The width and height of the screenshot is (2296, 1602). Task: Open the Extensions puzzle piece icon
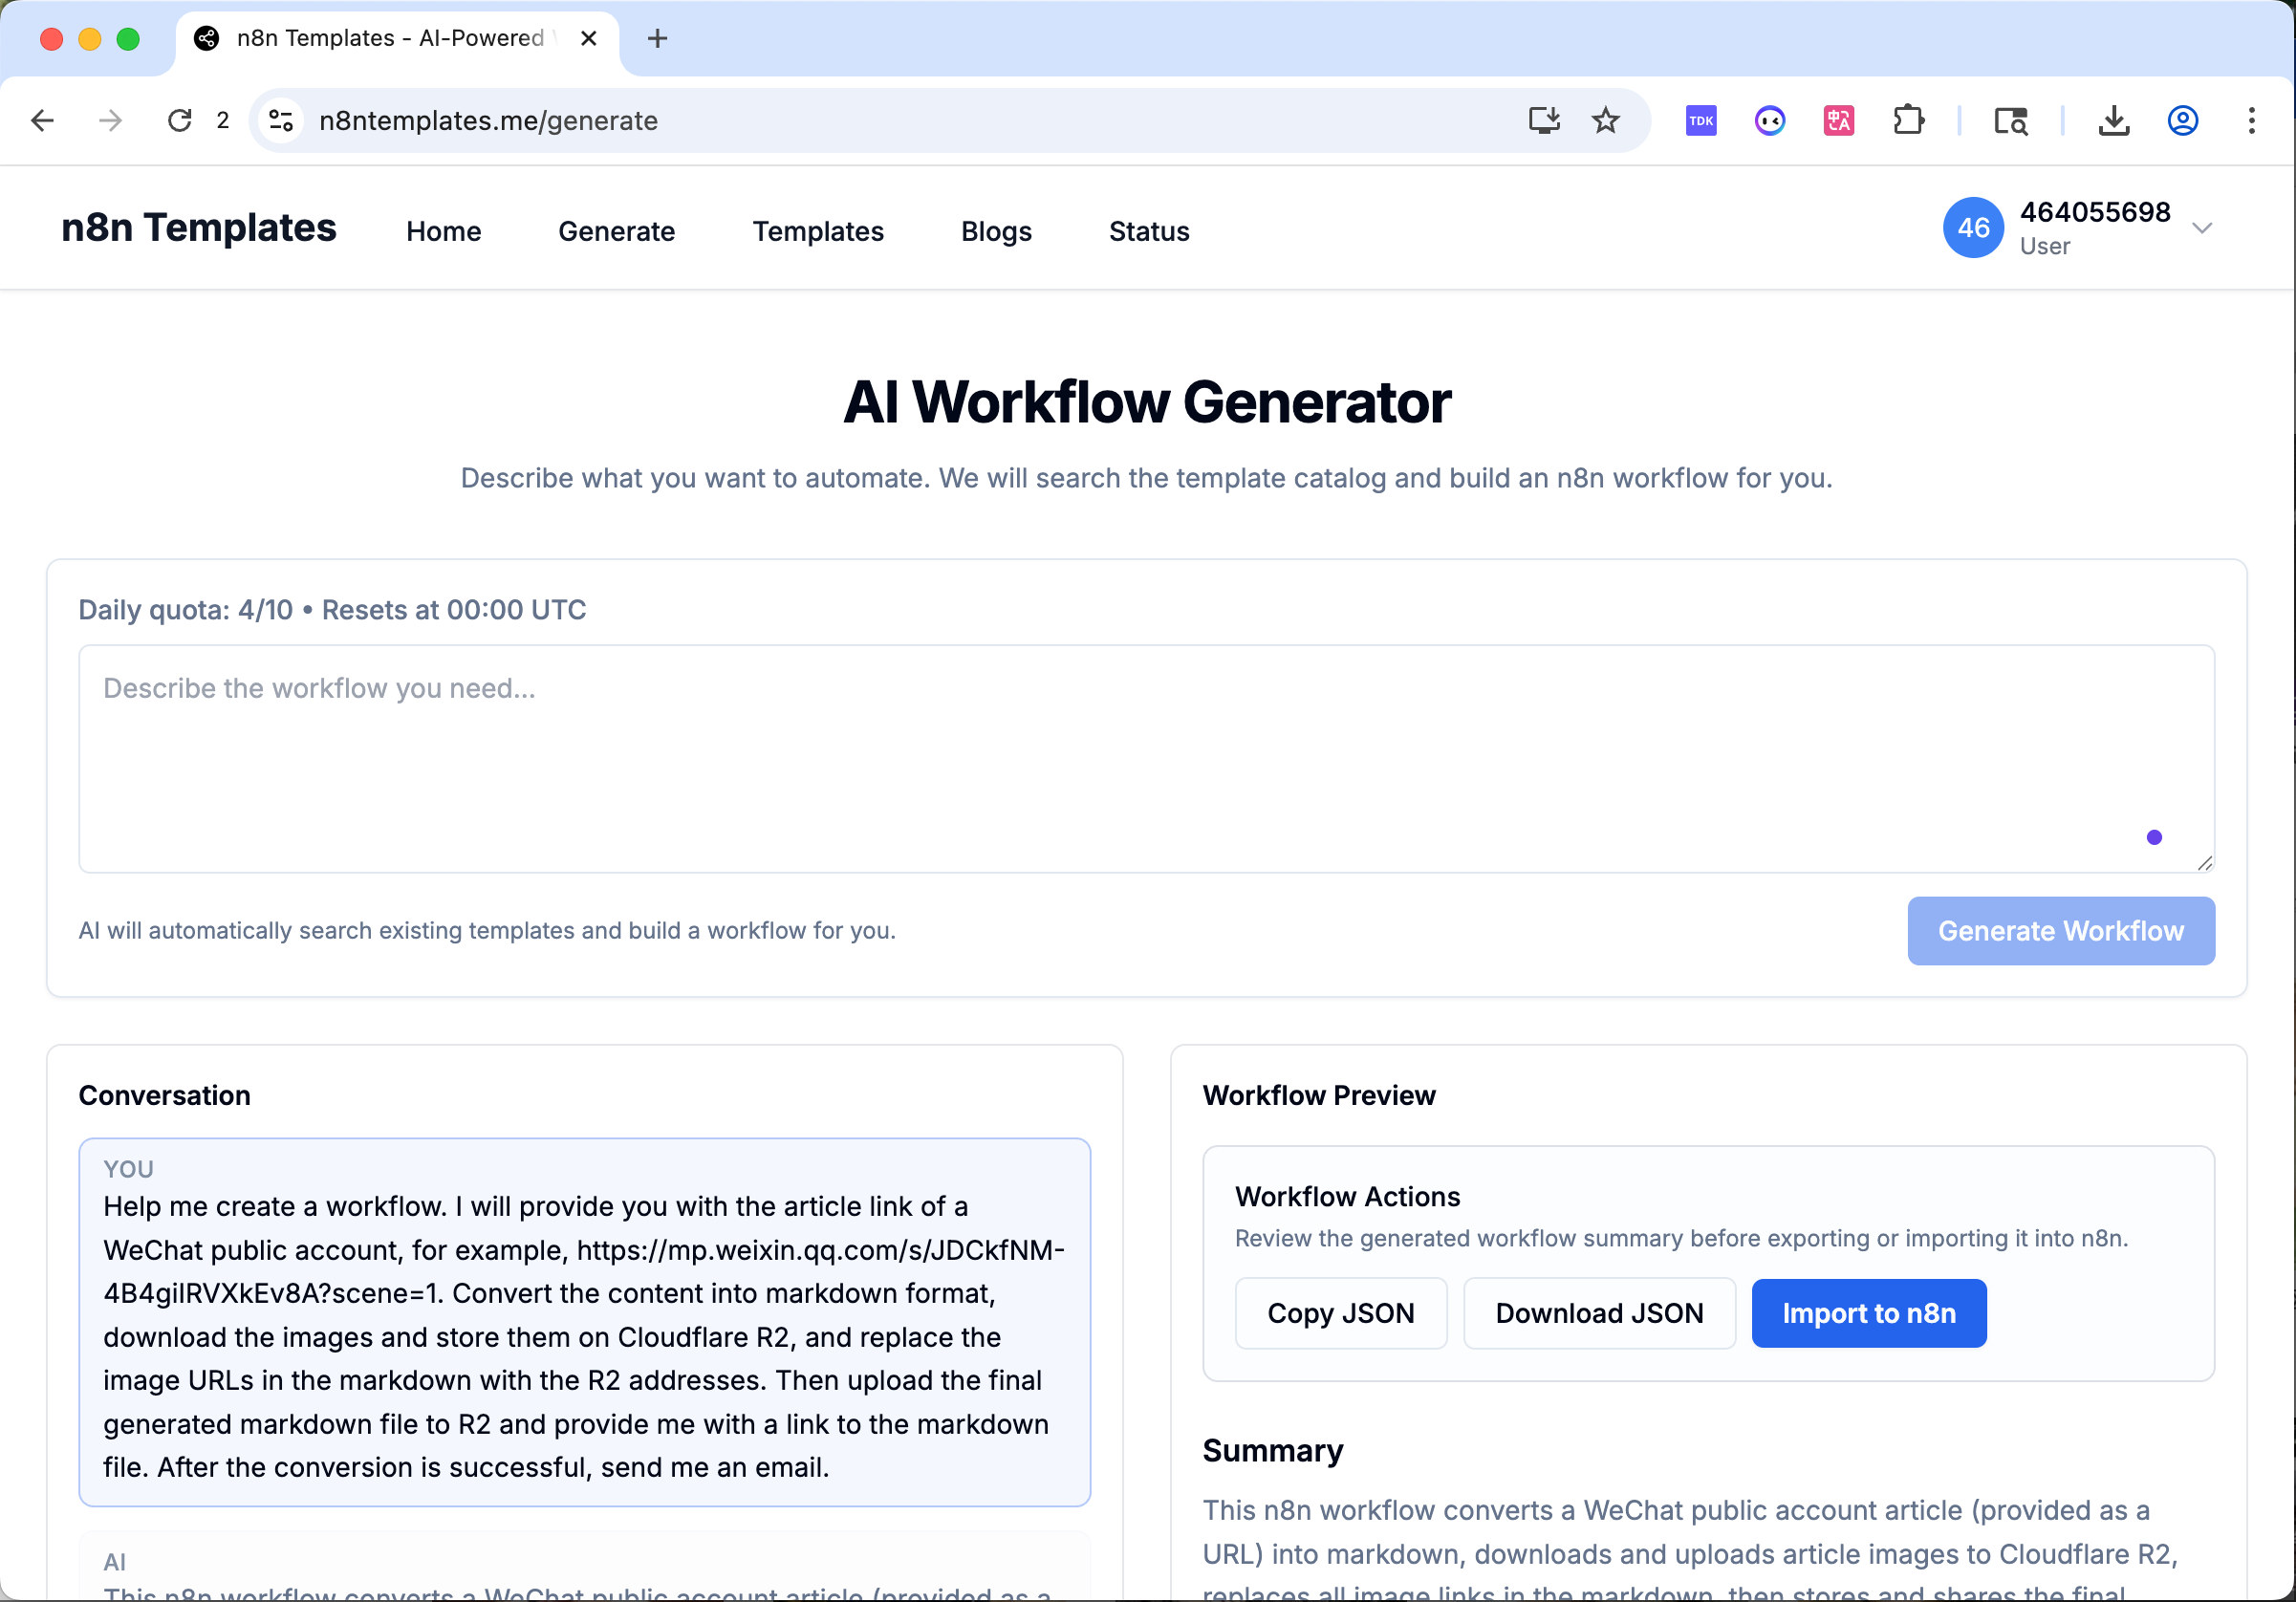tap(1908, 121)
